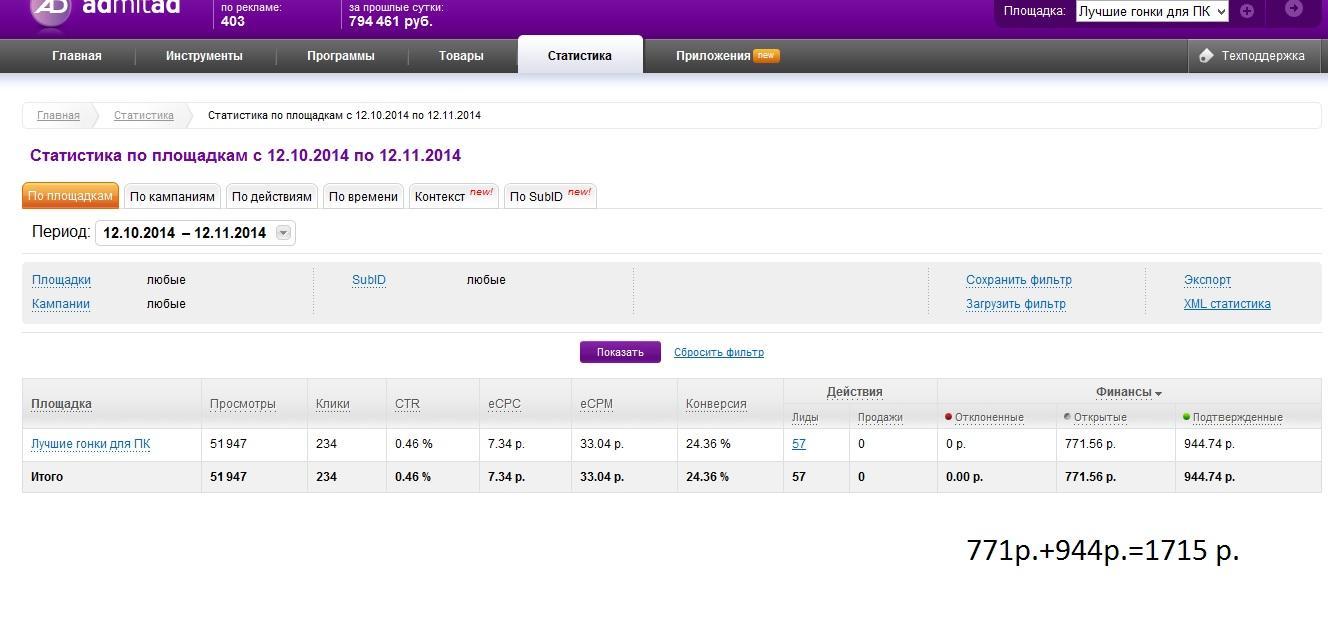Click the Площадки filter link
Viewport: 1328px width, 637px height.
tap(61, 280)
